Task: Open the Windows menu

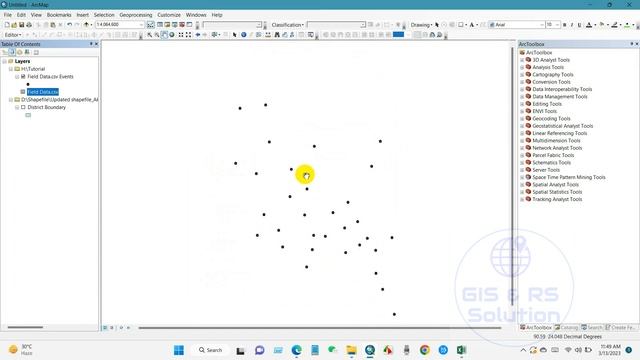Action: click(196, 15)
